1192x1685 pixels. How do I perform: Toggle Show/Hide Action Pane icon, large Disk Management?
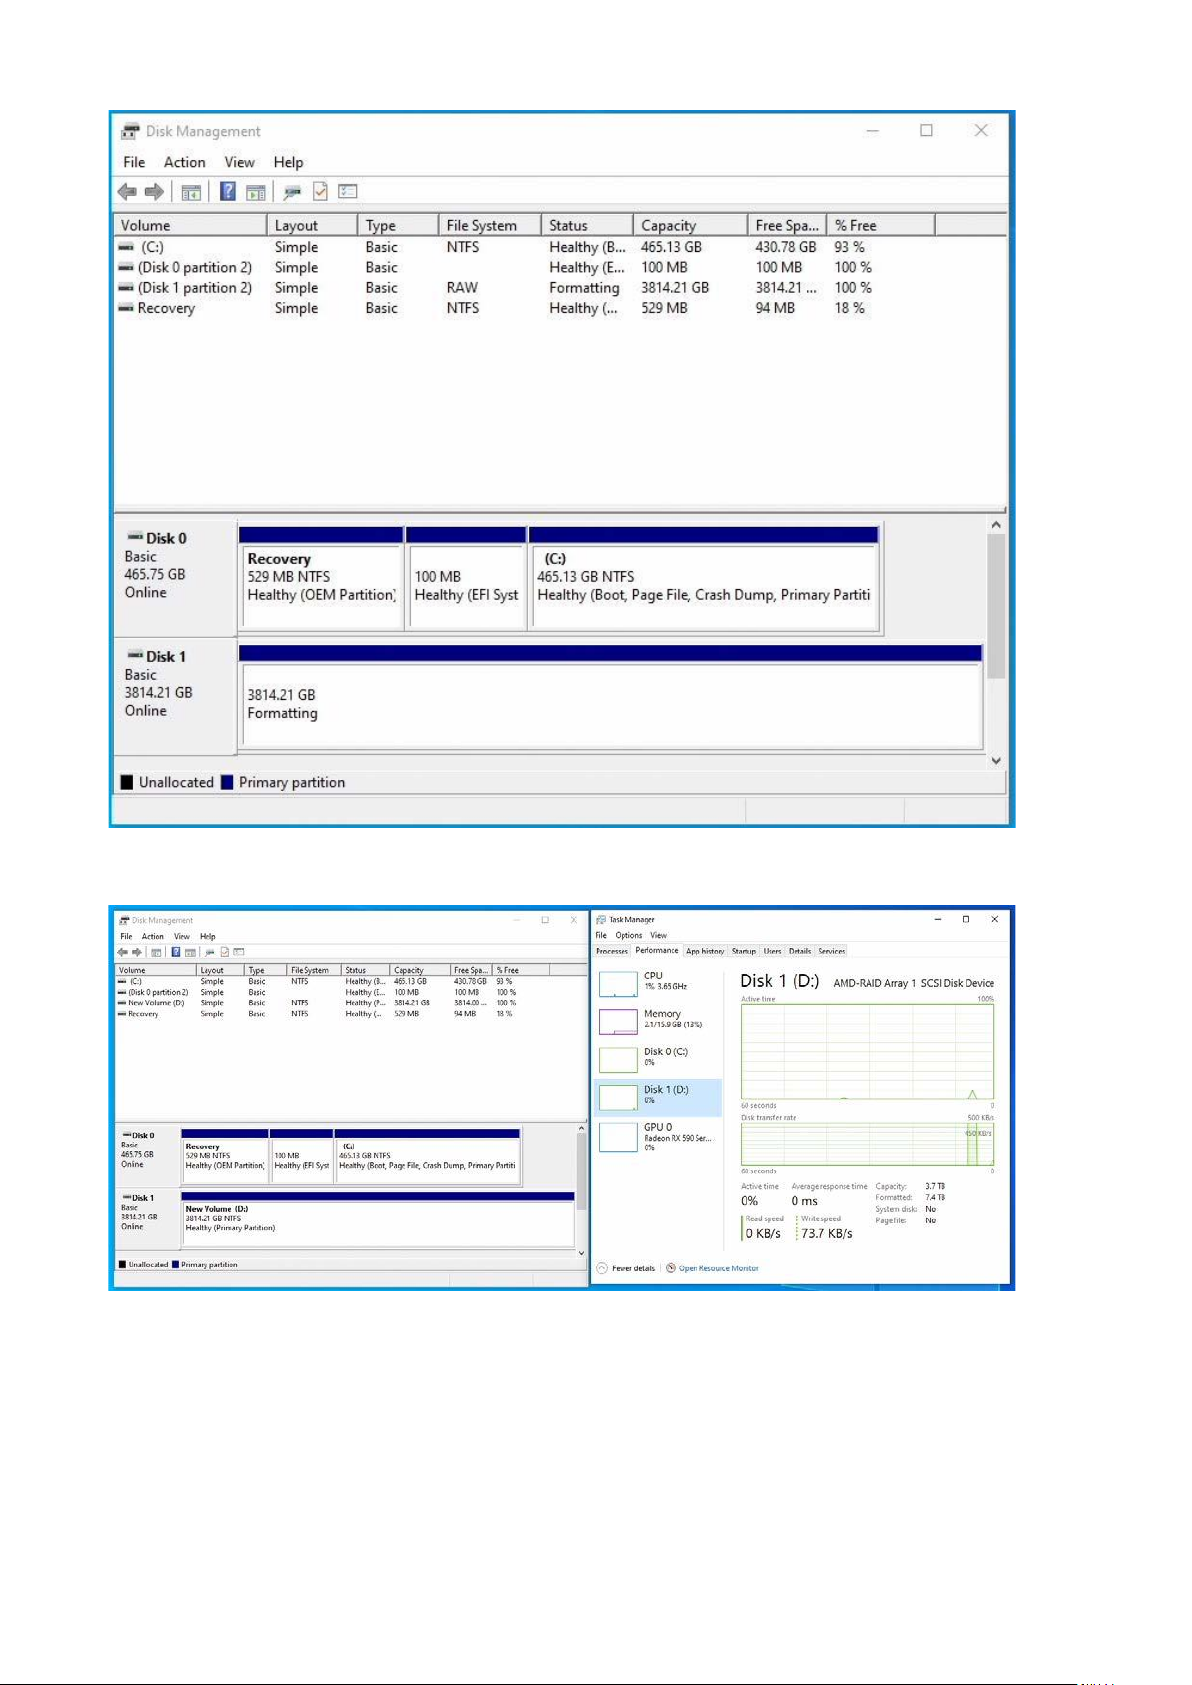pos(256,192)
